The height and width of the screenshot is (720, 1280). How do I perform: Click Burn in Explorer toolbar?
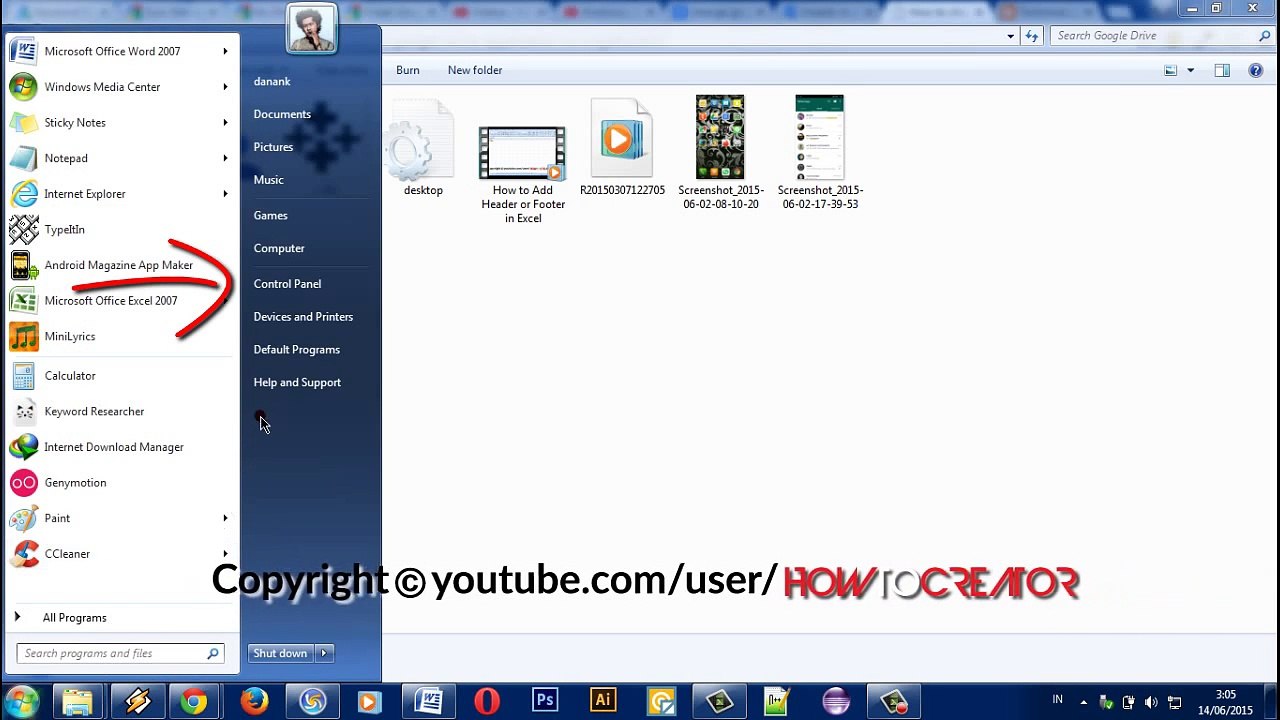[408, 70]
